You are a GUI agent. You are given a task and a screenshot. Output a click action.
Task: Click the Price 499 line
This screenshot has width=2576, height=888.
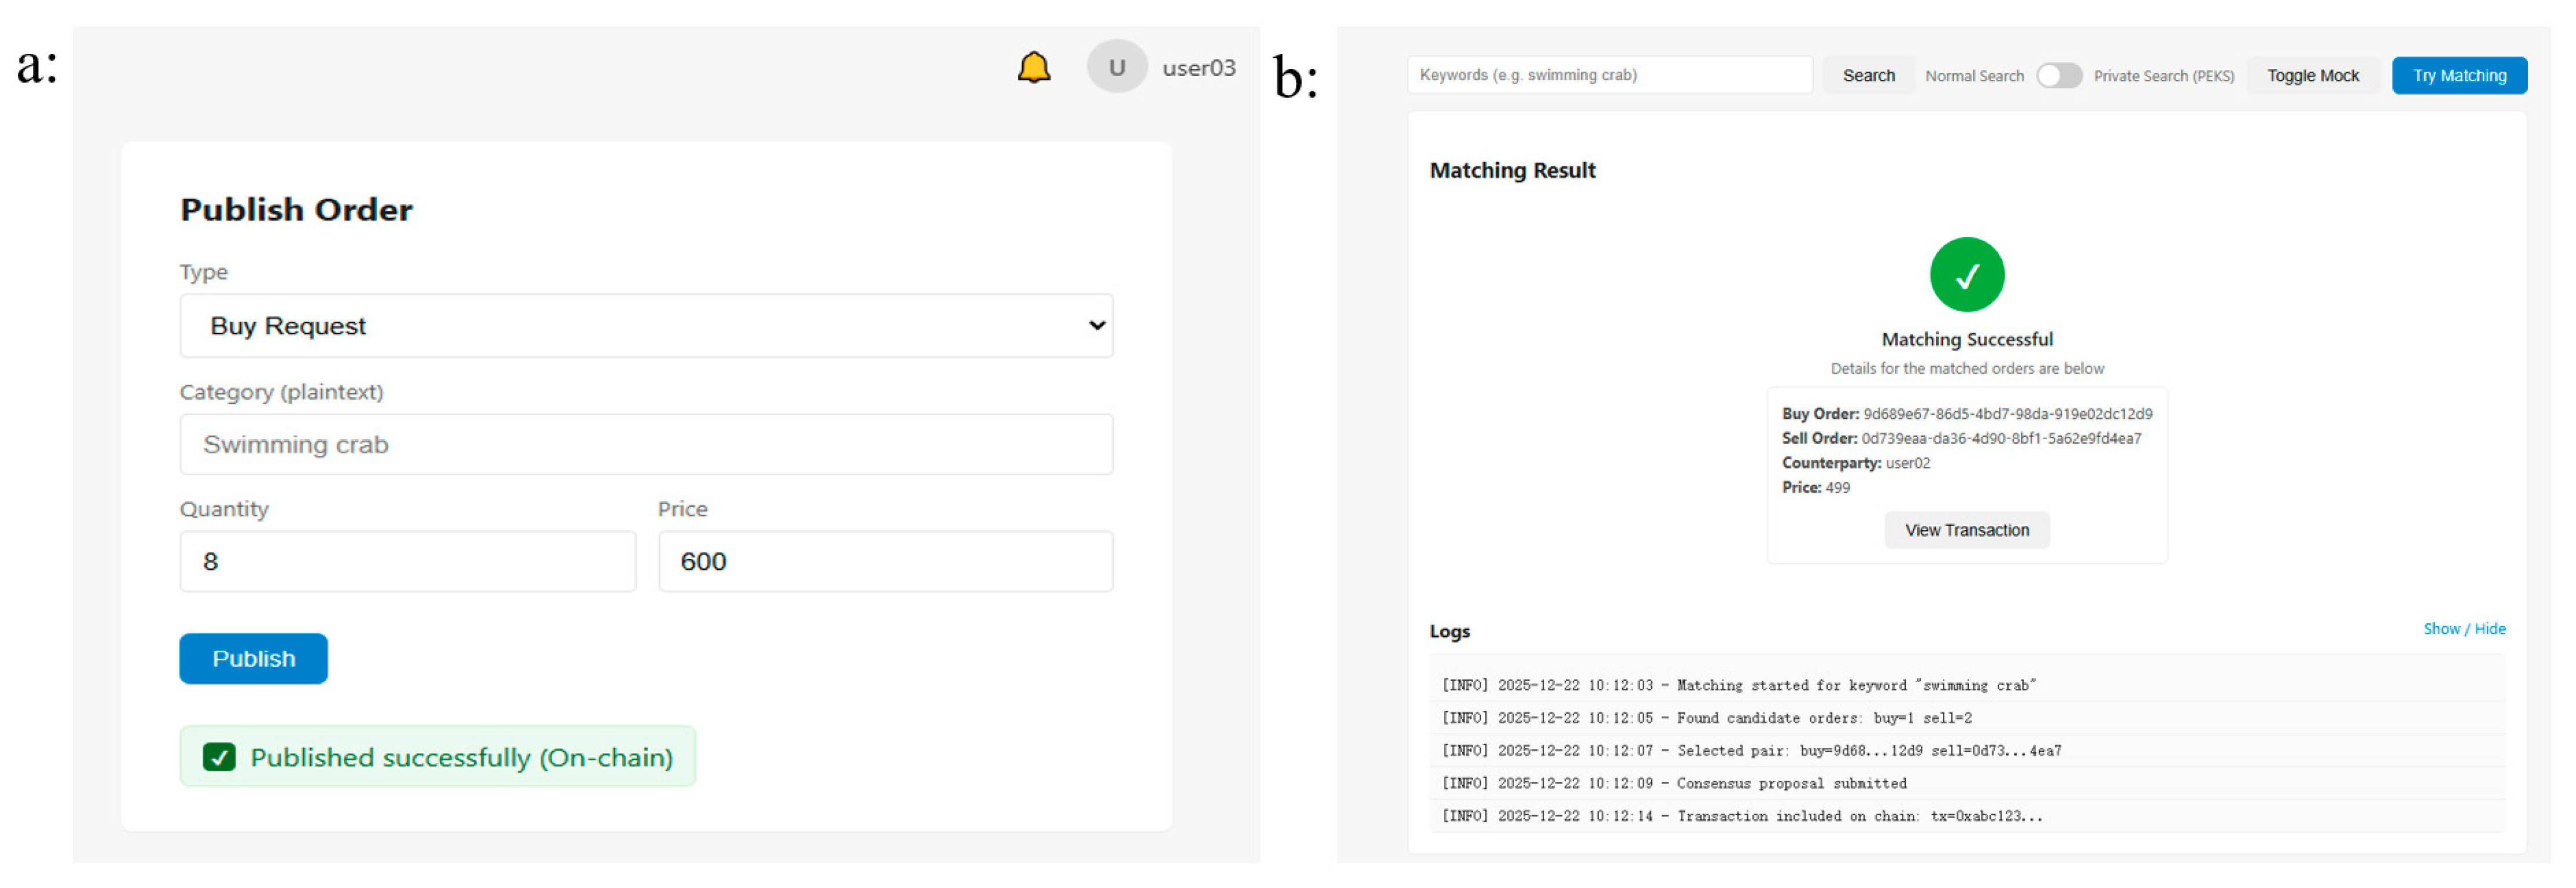(x=1815, y=488)
